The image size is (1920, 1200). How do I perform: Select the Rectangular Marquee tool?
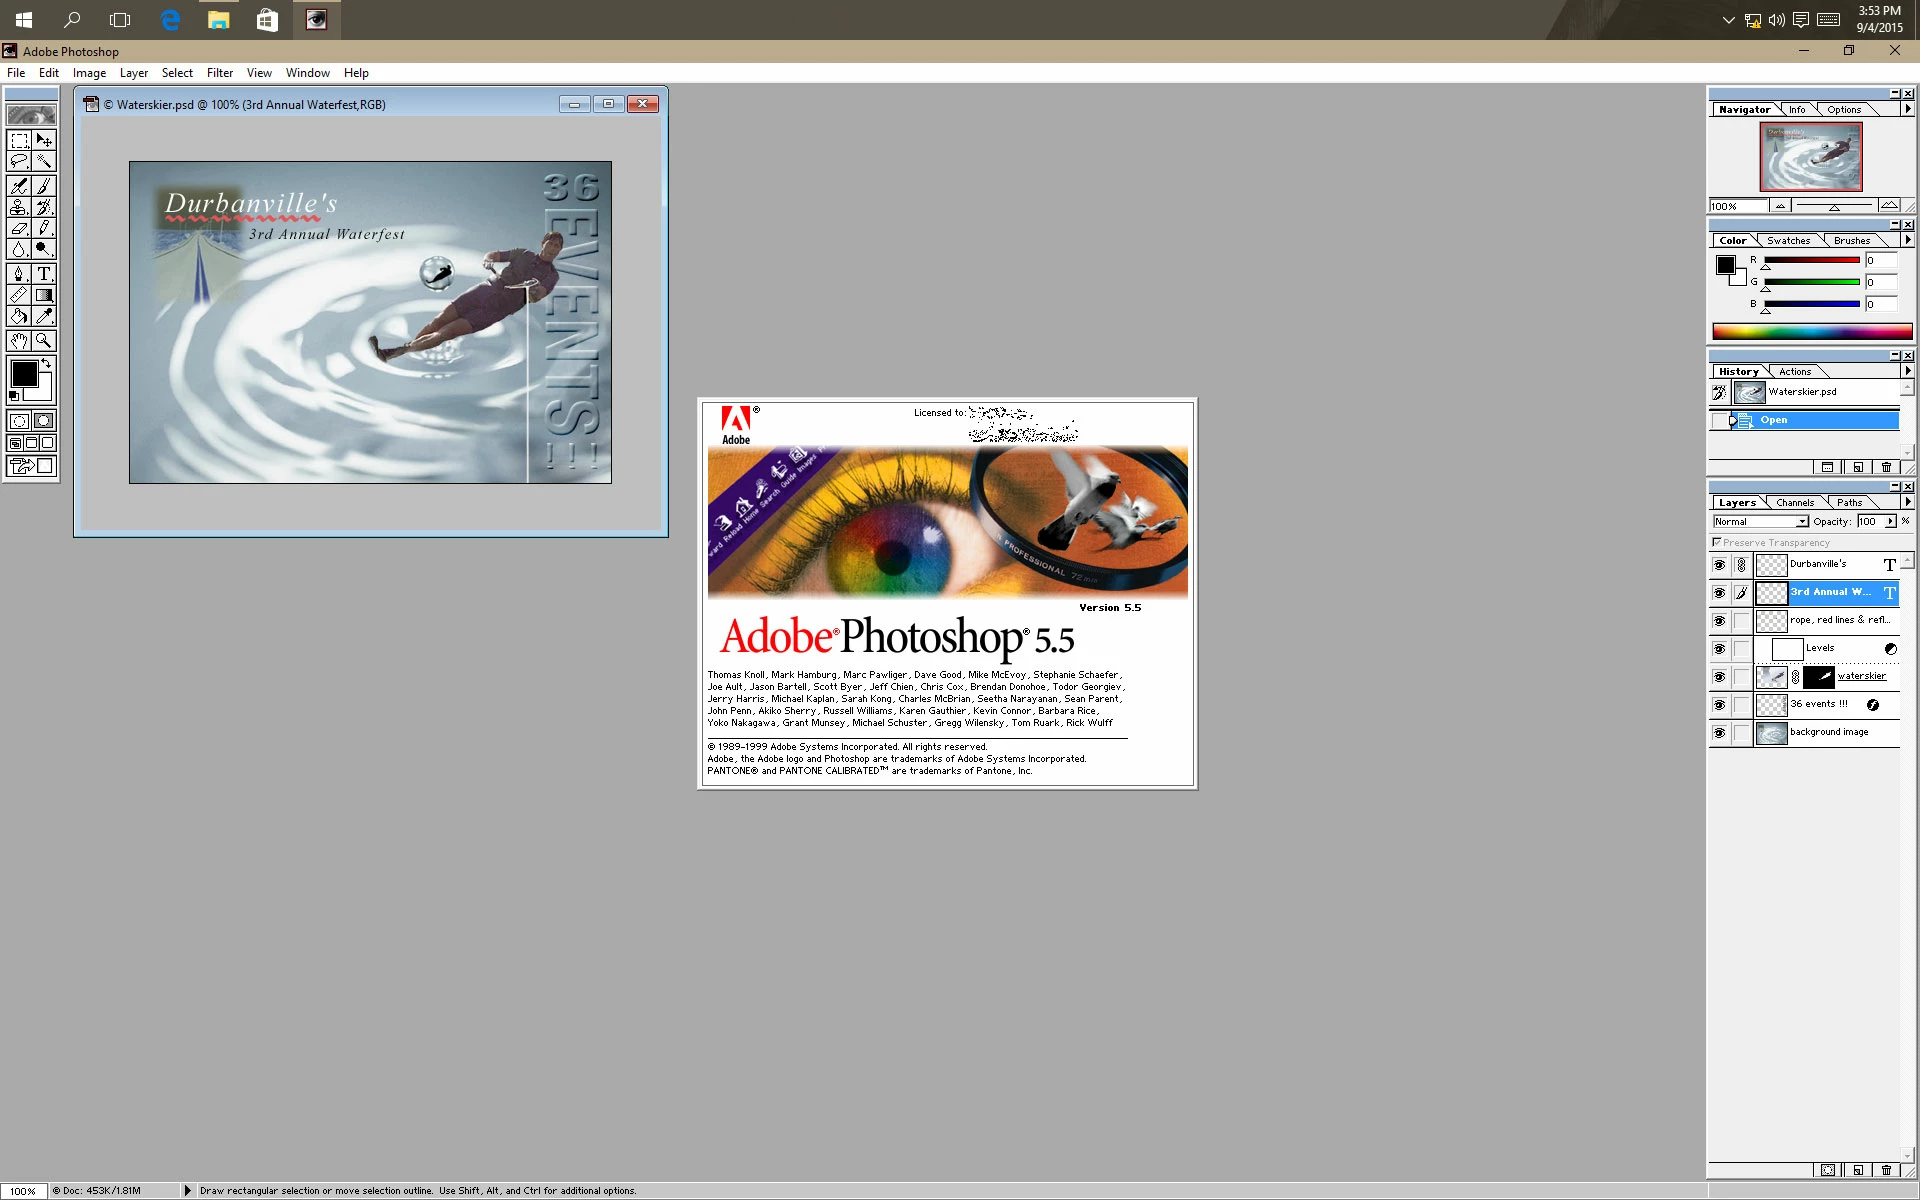coord(19,141)
